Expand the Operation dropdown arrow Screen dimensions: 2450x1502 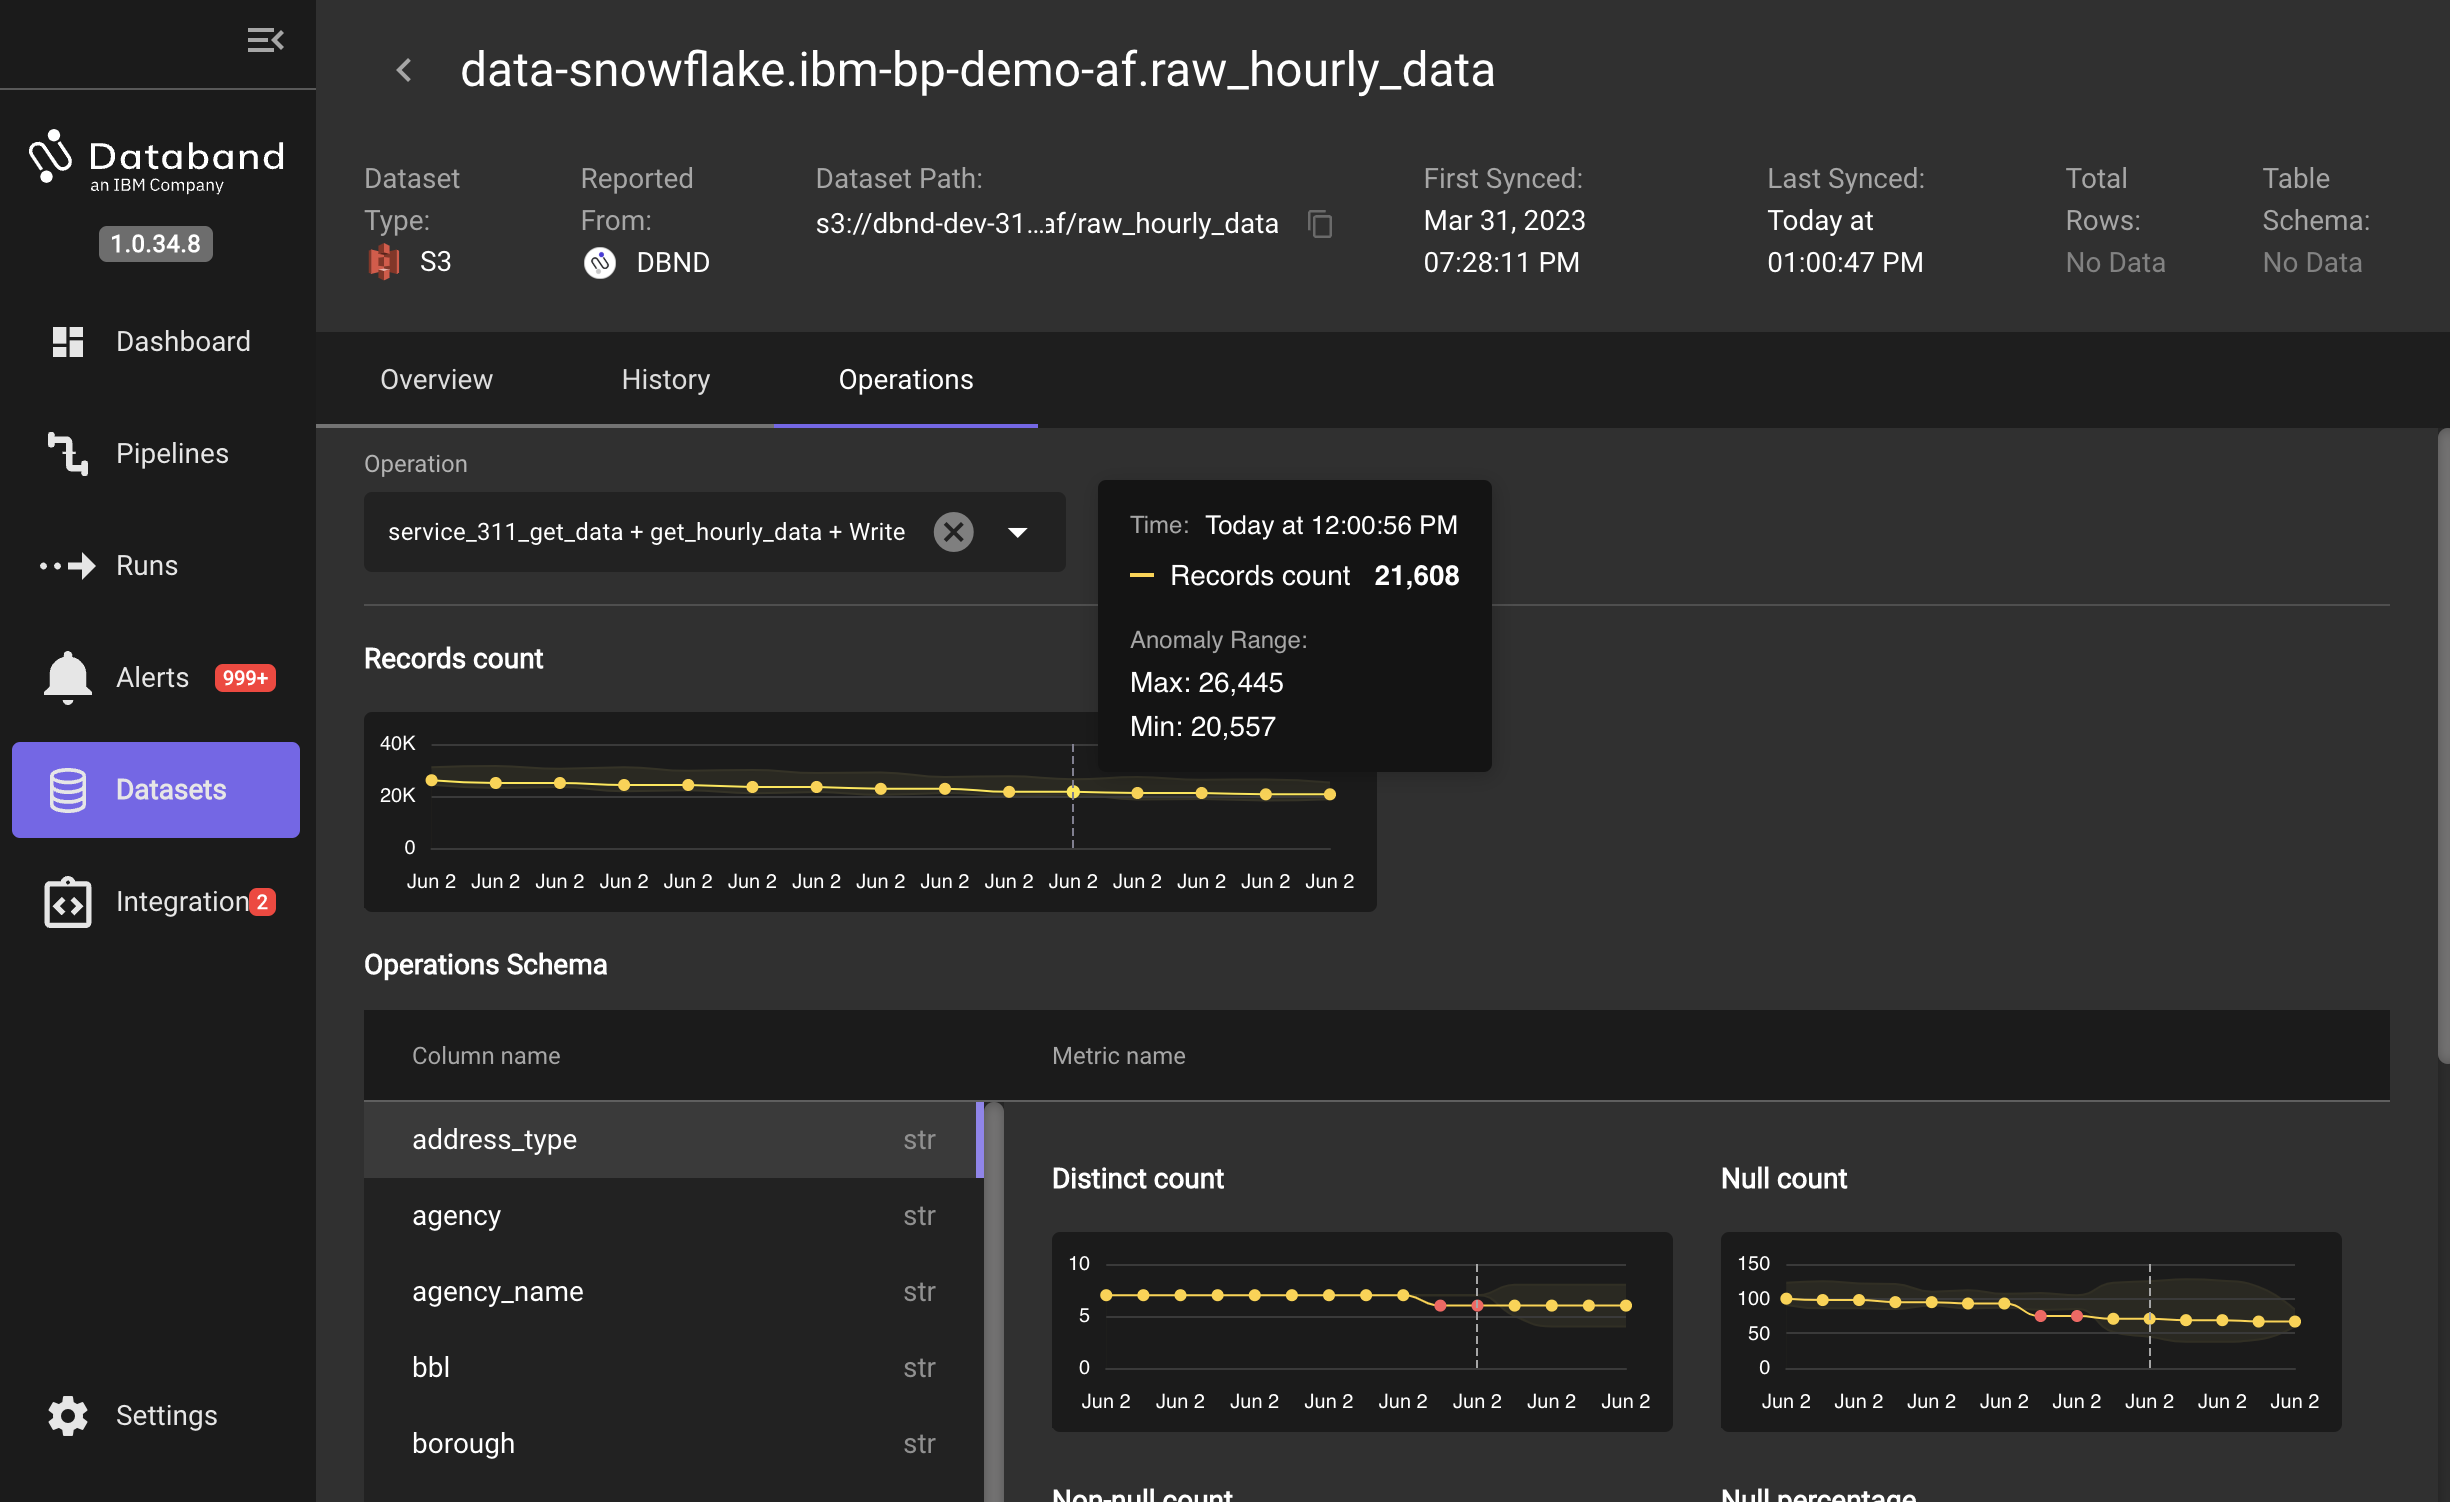1018,532
